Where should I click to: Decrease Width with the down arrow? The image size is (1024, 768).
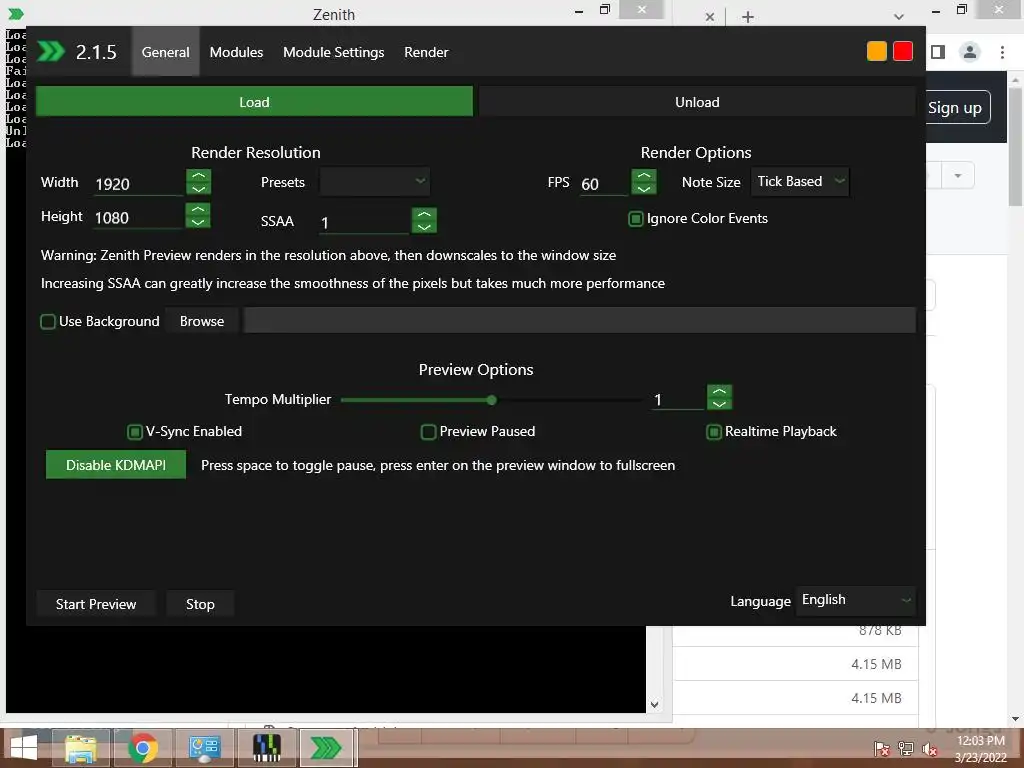click(x=199, y=189)
